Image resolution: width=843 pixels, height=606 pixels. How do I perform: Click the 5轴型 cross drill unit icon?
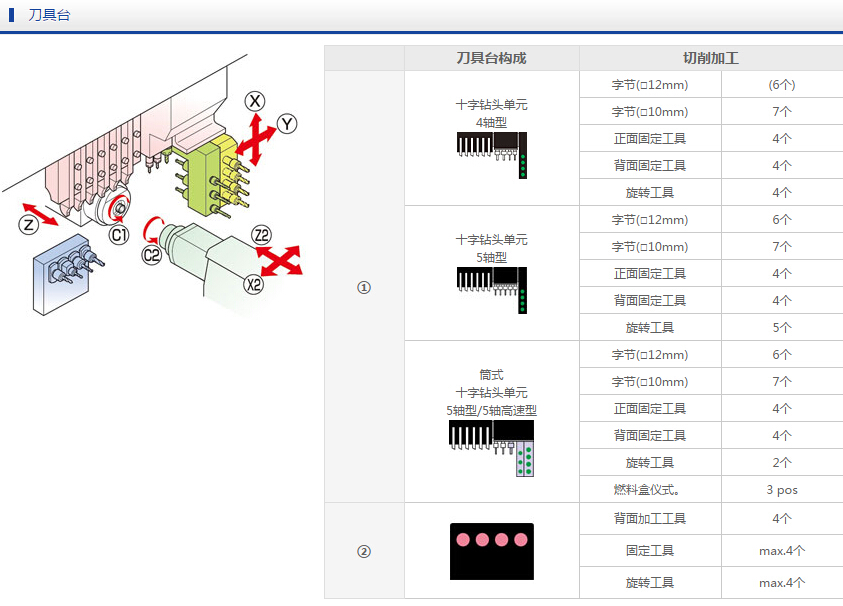pos(491,289)
